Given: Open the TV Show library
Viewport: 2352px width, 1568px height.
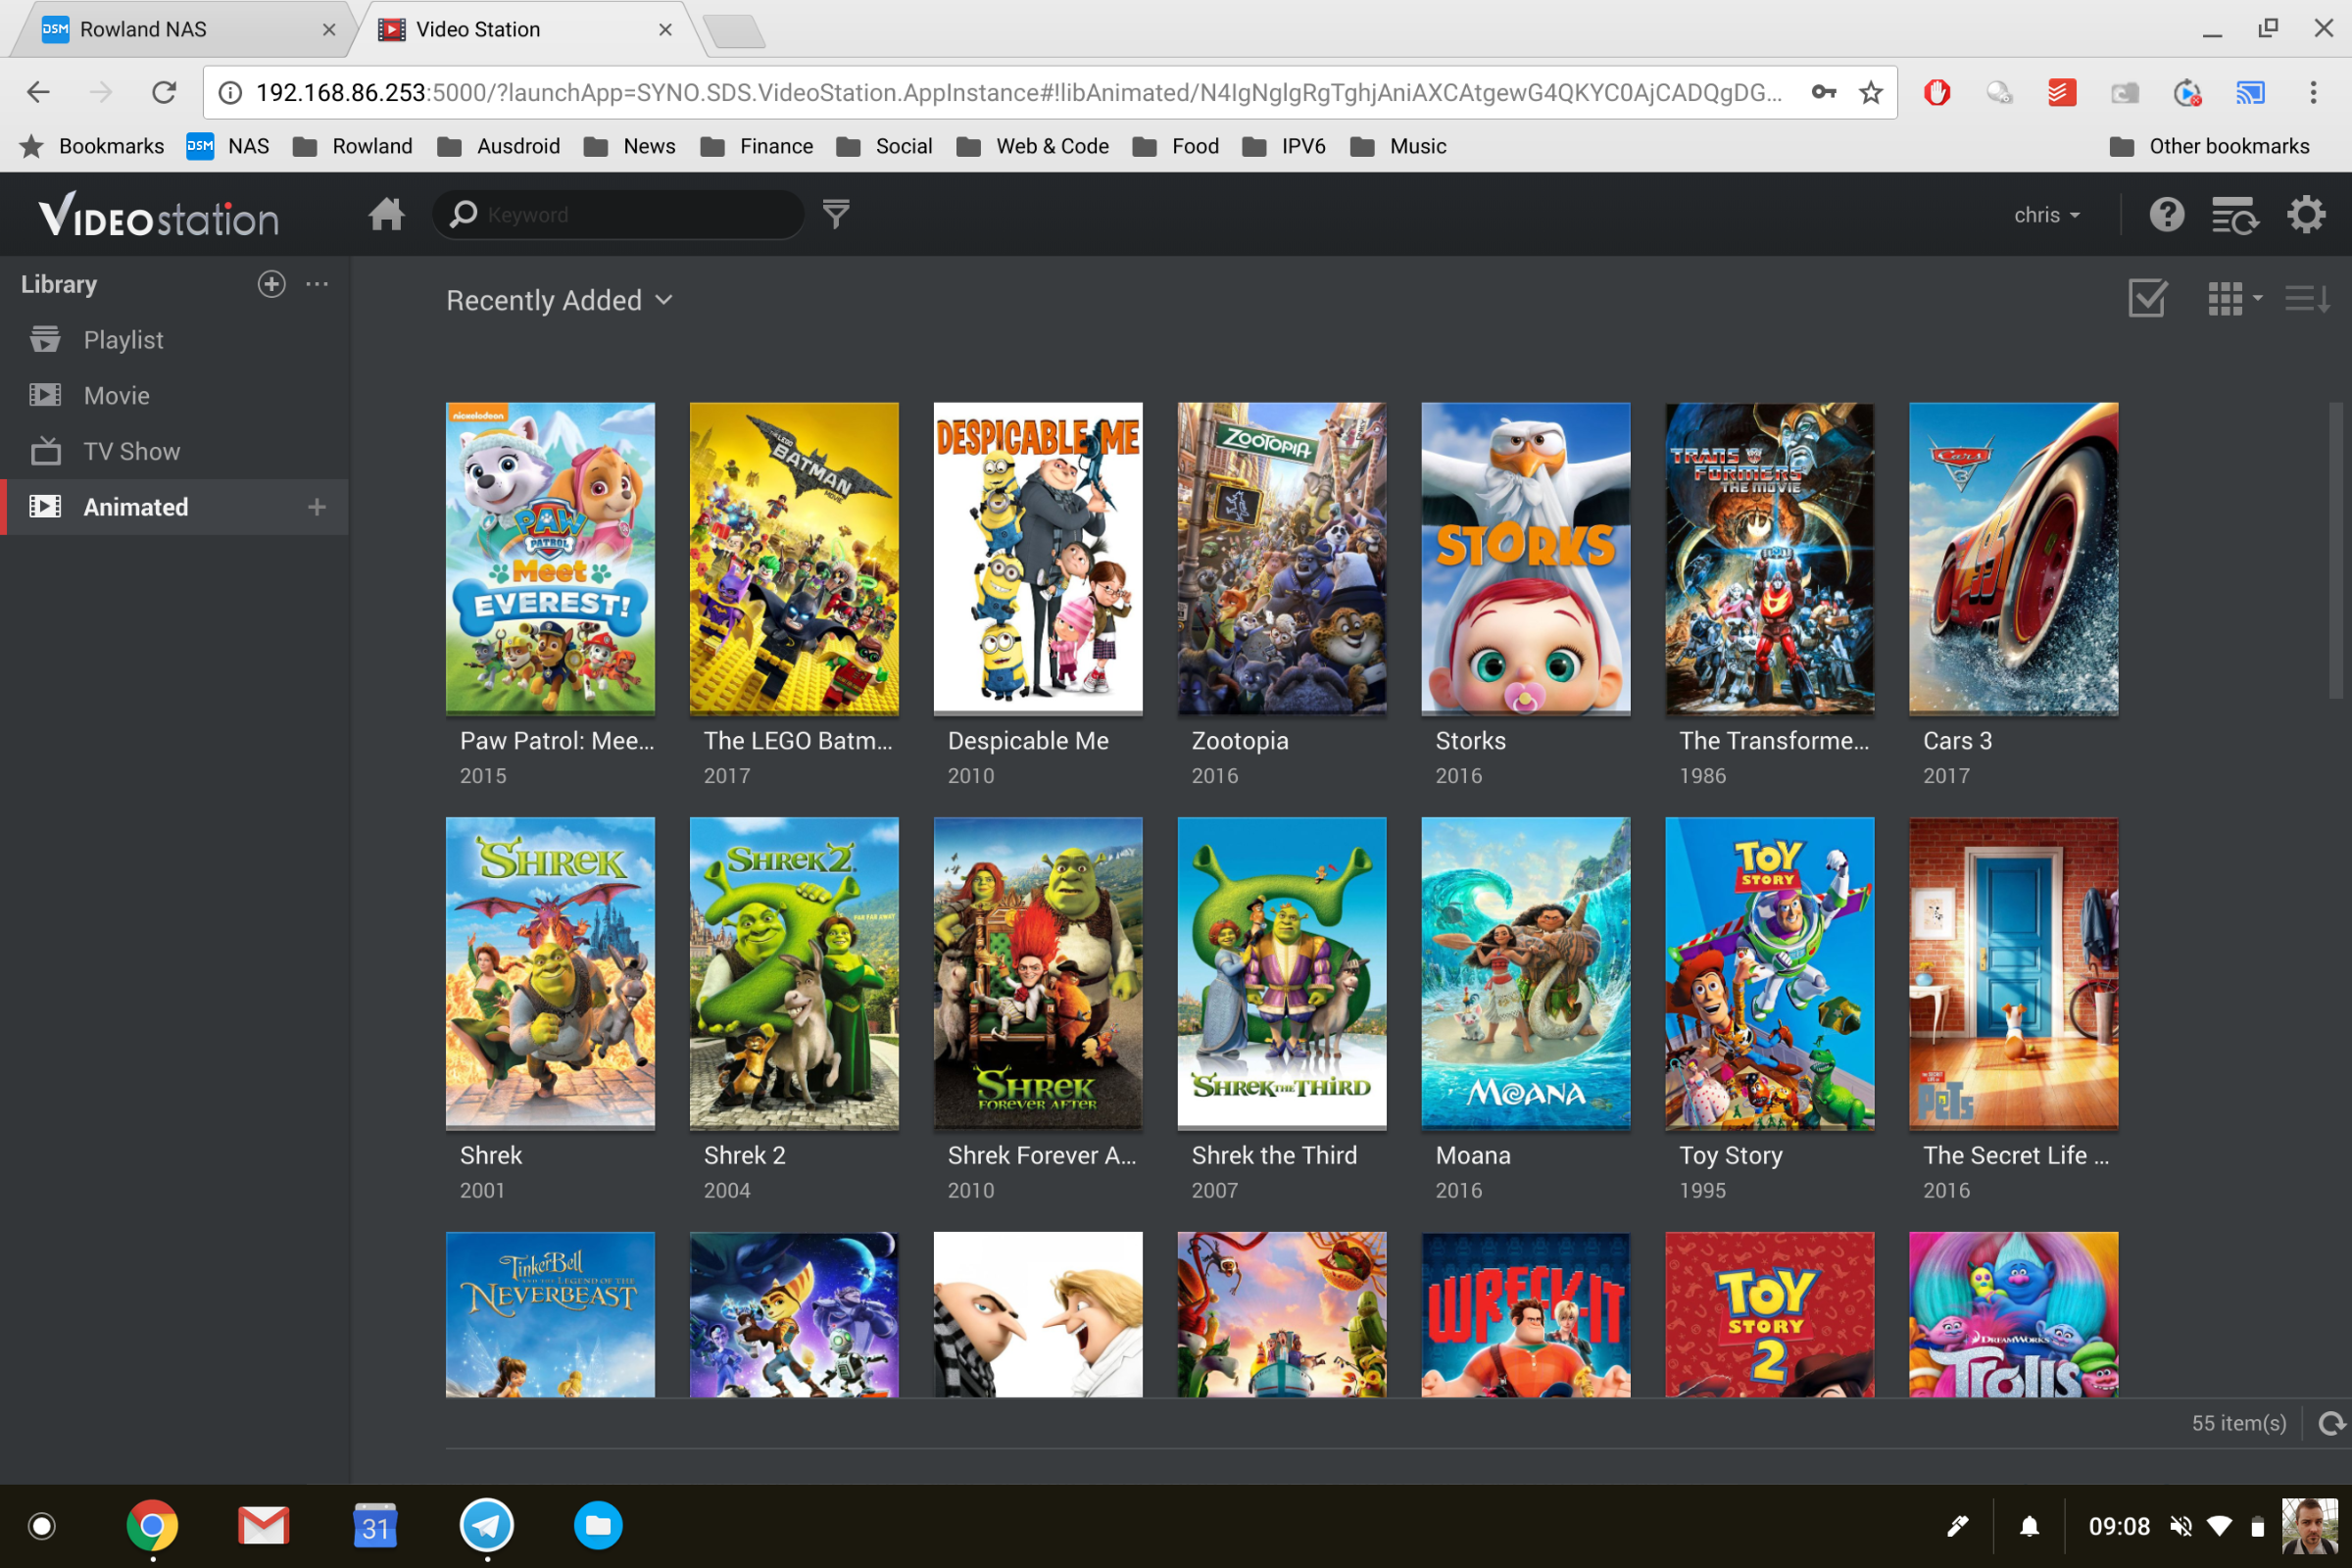Looking at the screenshot, I should click(x=174, y=451).
